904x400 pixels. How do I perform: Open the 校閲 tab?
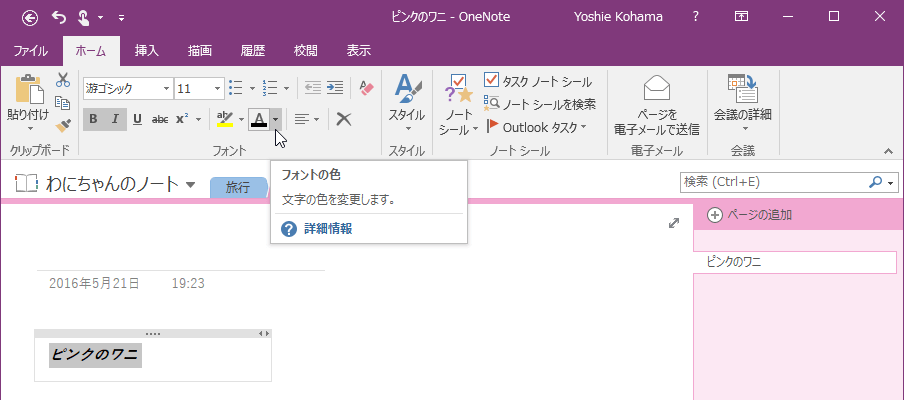point(306,51)
